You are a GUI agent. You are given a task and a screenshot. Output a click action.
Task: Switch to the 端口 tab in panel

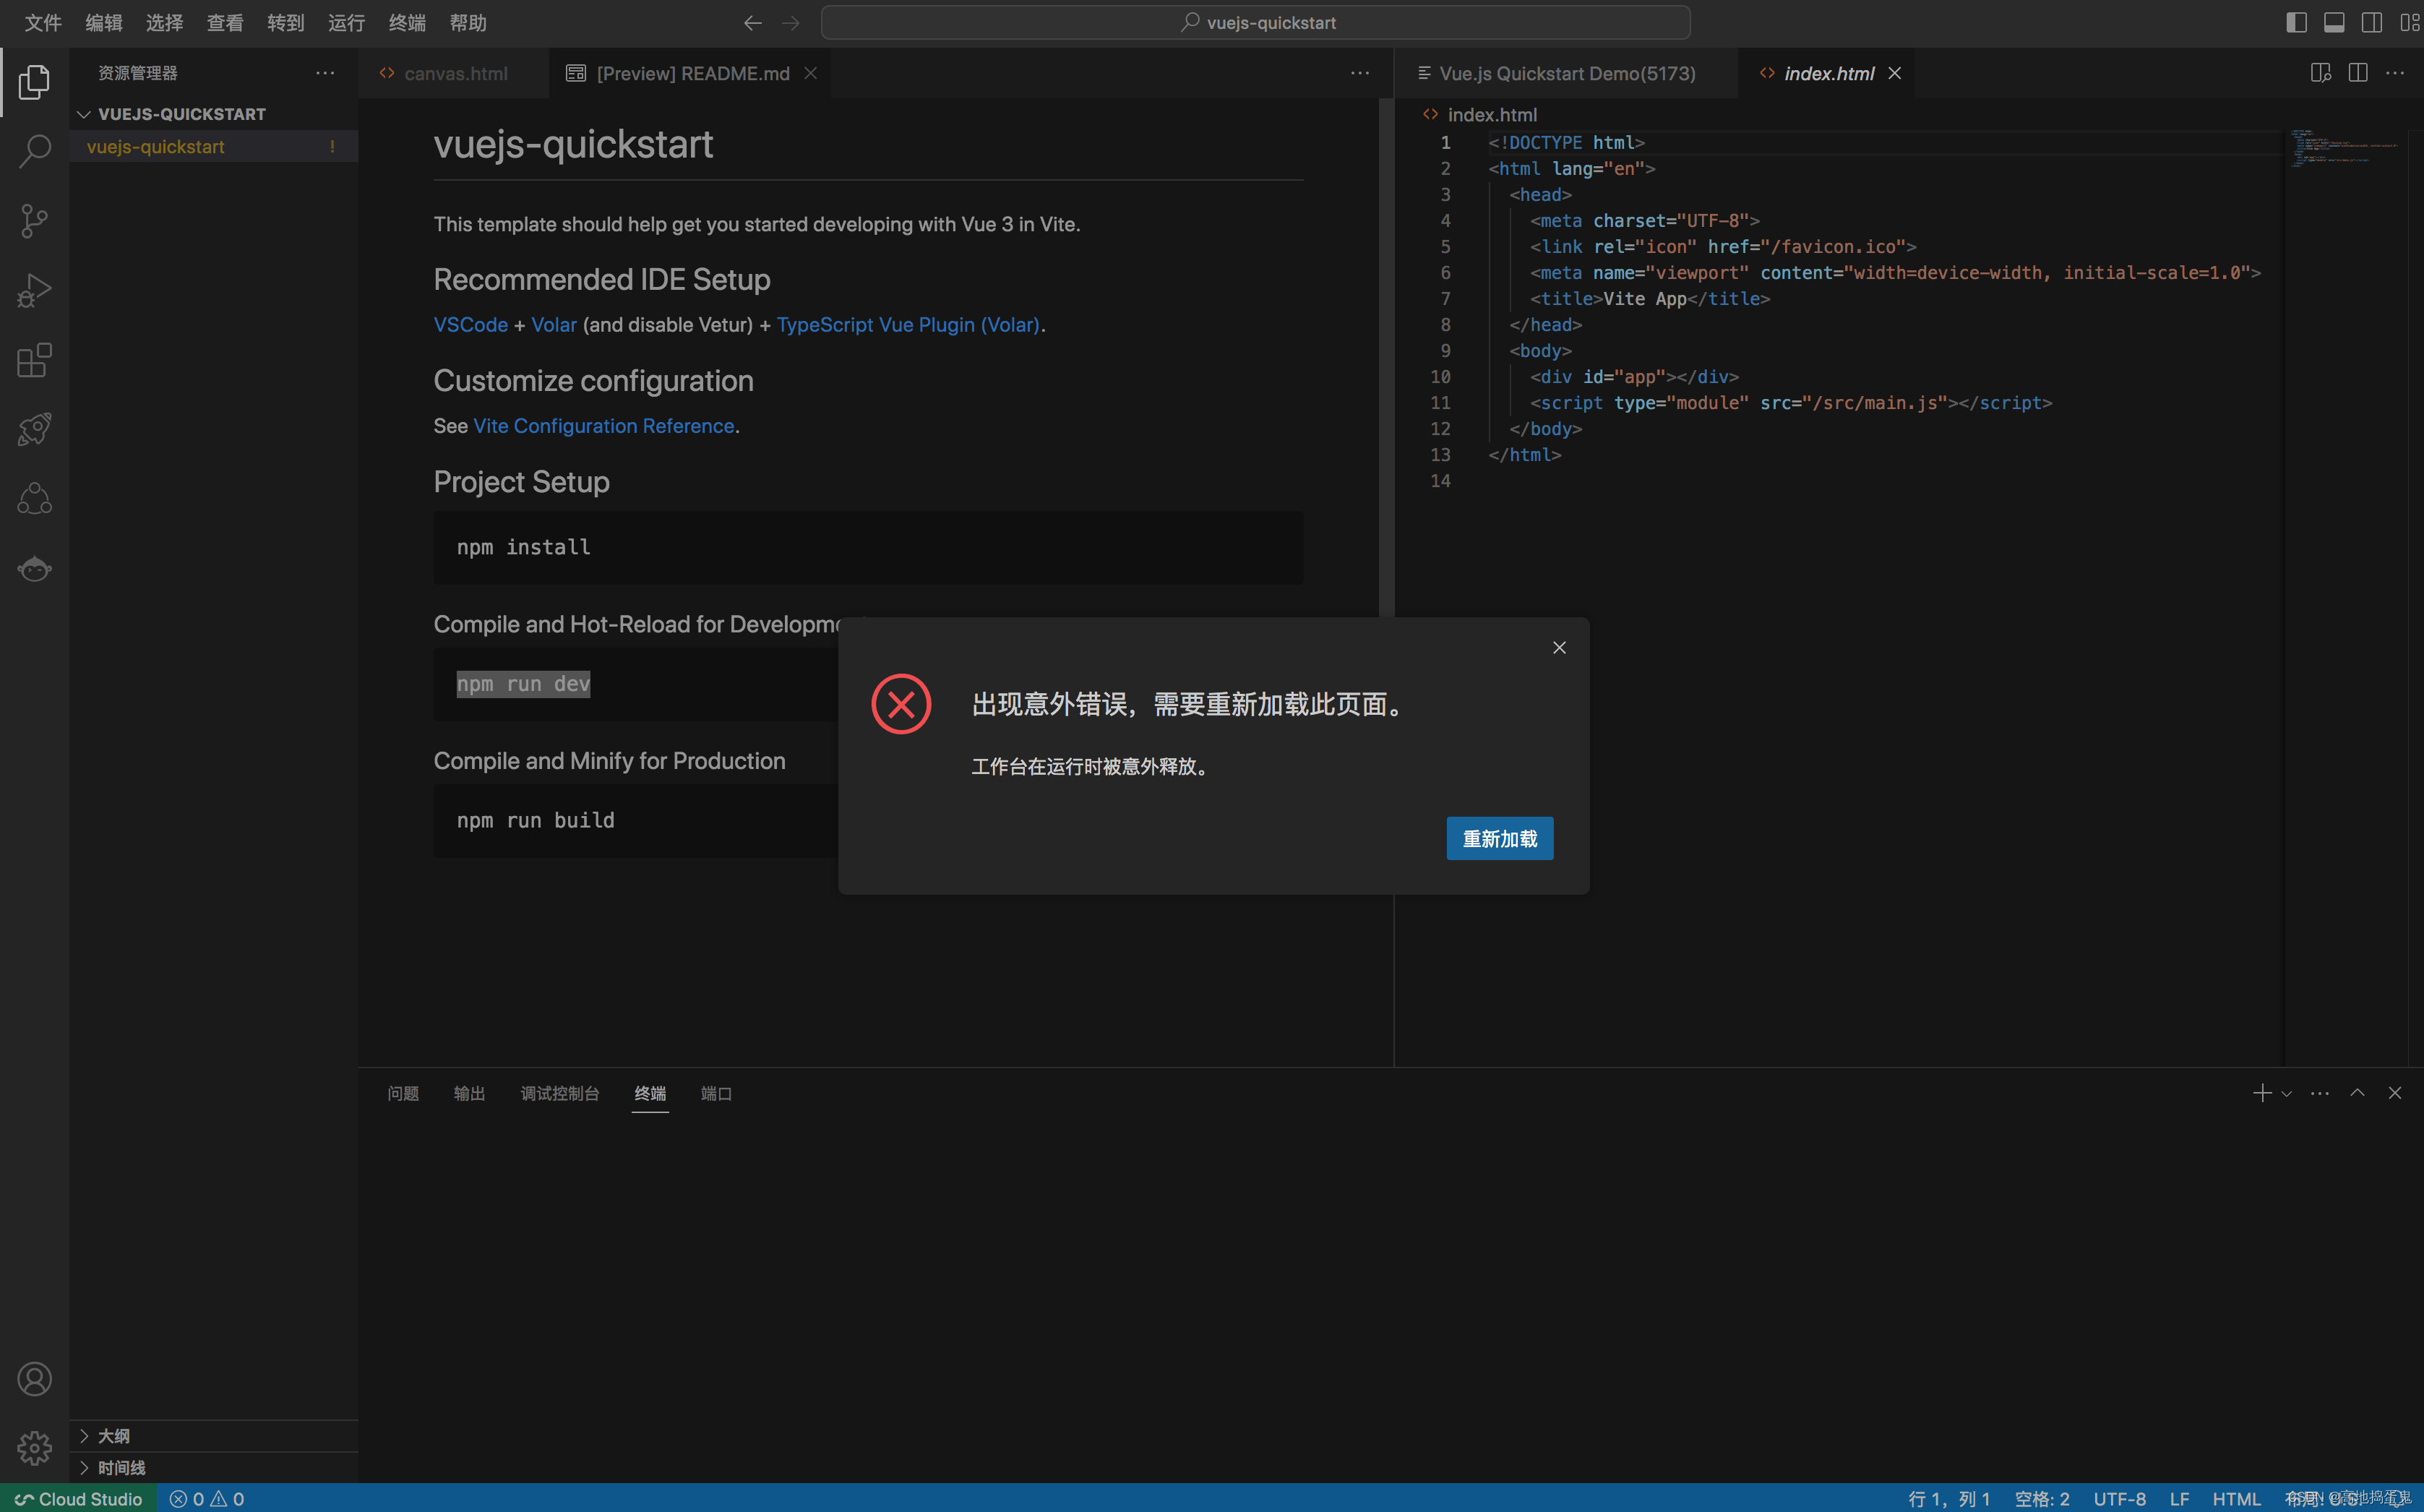tap(715, 1092)
